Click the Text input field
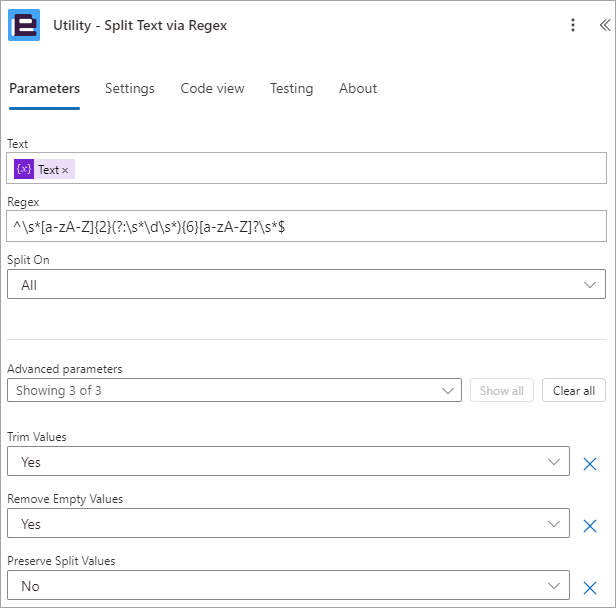 (x=340, y=170)
